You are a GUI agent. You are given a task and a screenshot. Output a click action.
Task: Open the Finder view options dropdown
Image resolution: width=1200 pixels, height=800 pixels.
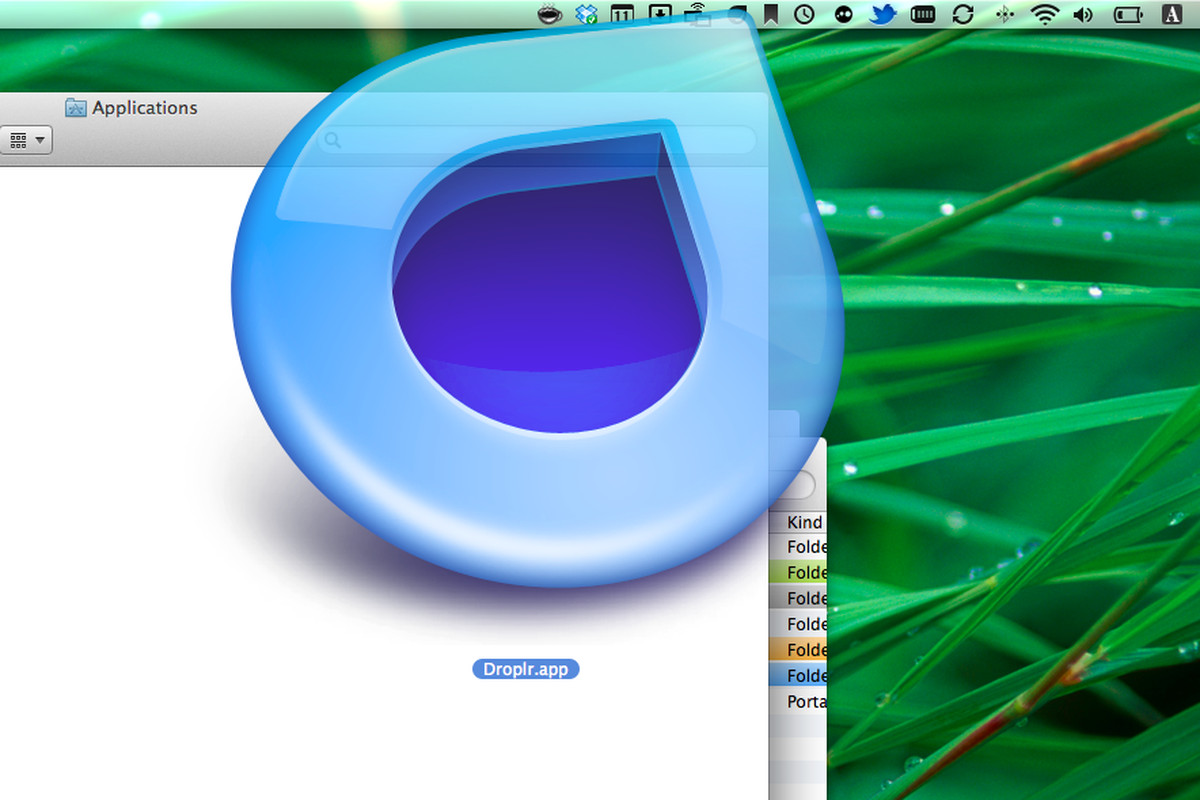tap(27, 140)
